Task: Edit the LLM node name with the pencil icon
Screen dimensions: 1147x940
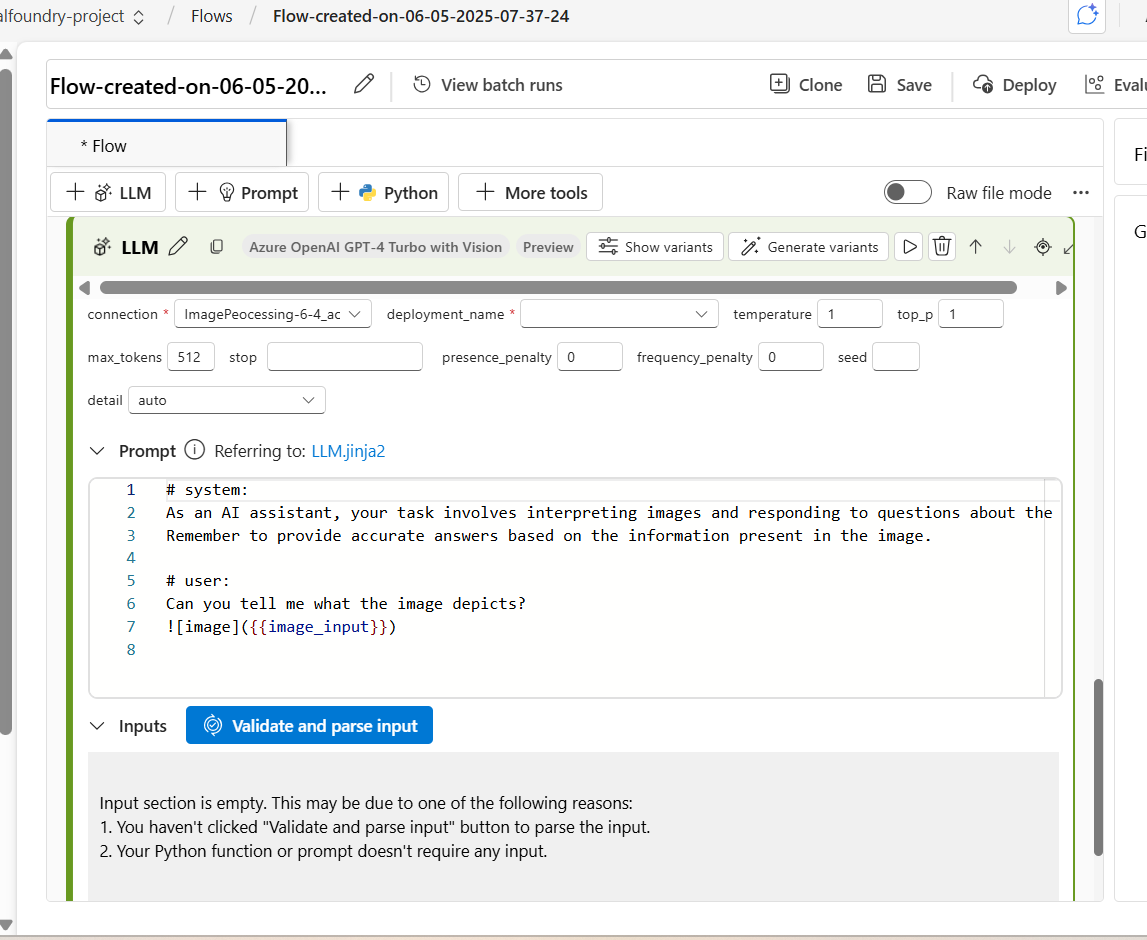Action: [x=178, y=247]
